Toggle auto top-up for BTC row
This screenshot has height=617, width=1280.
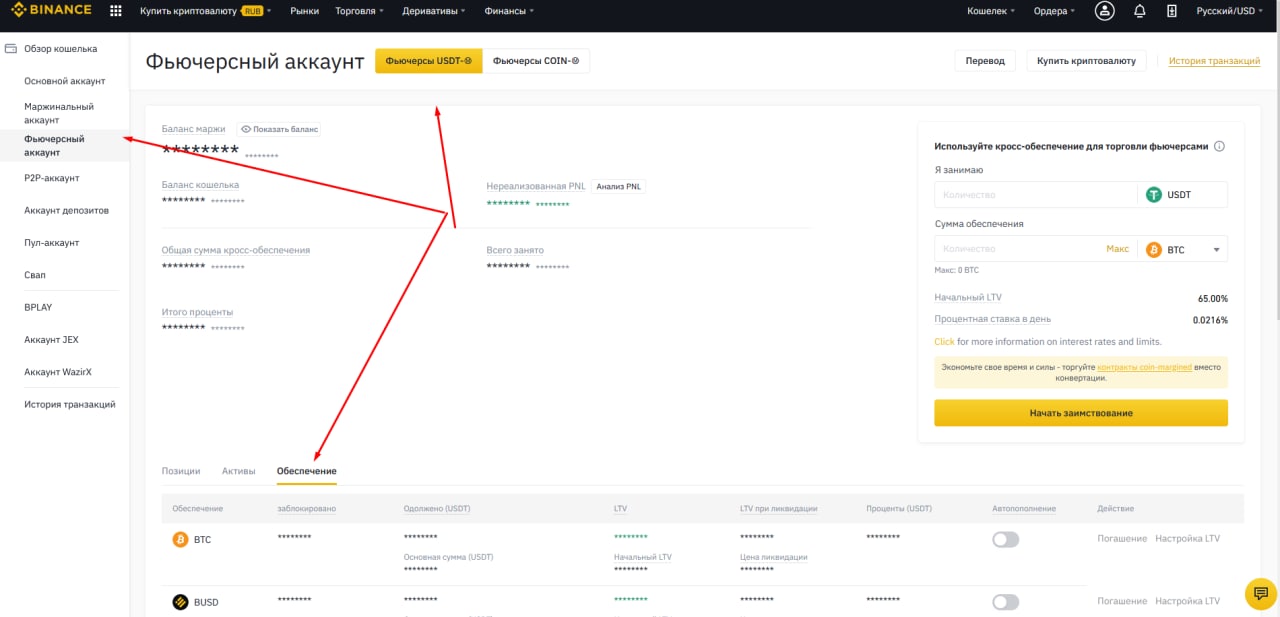[1005, 539]
